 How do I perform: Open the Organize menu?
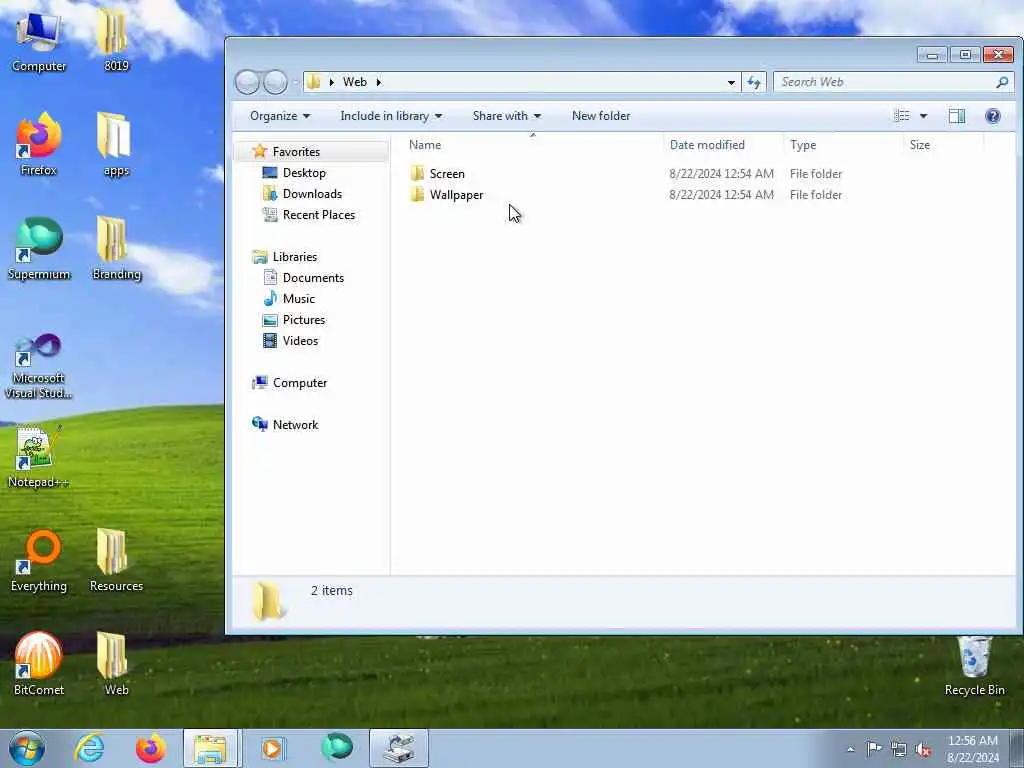280,116
